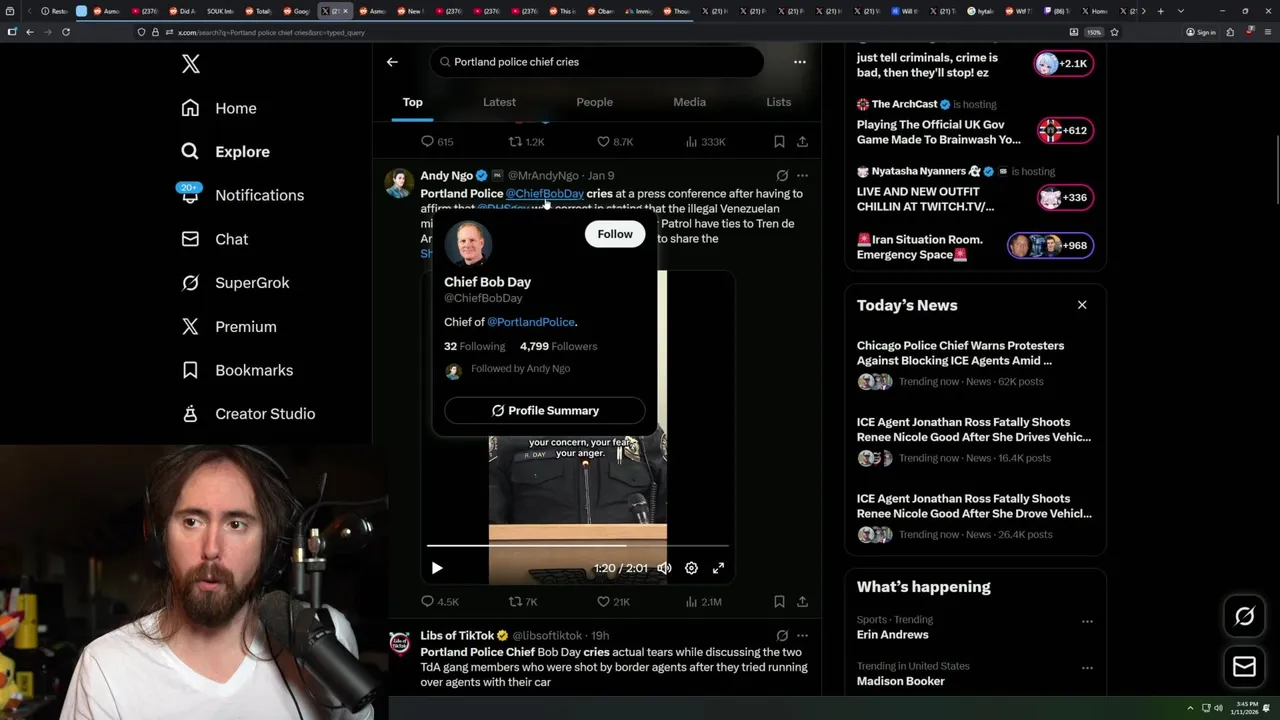Share Andy Ngo's post
The width and height of the screenshot is (1280, 720).
[x=802, y=602]
